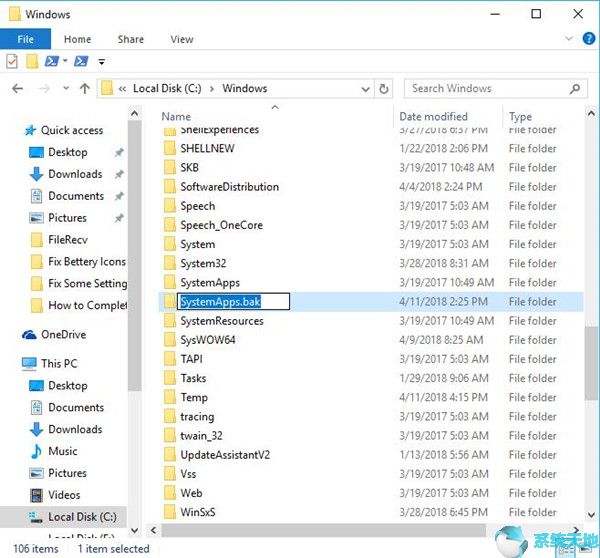Click the New Folder icon in quick access toolbar
Image resolution: width=600 pixels, height=558 pixels.
coord(32,61)
